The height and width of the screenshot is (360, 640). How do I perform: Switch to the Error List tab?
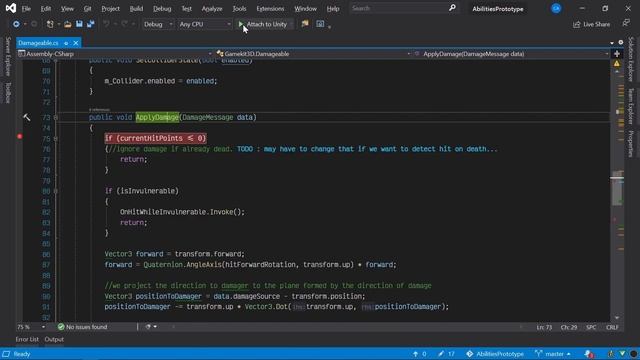tap(27, 339)
